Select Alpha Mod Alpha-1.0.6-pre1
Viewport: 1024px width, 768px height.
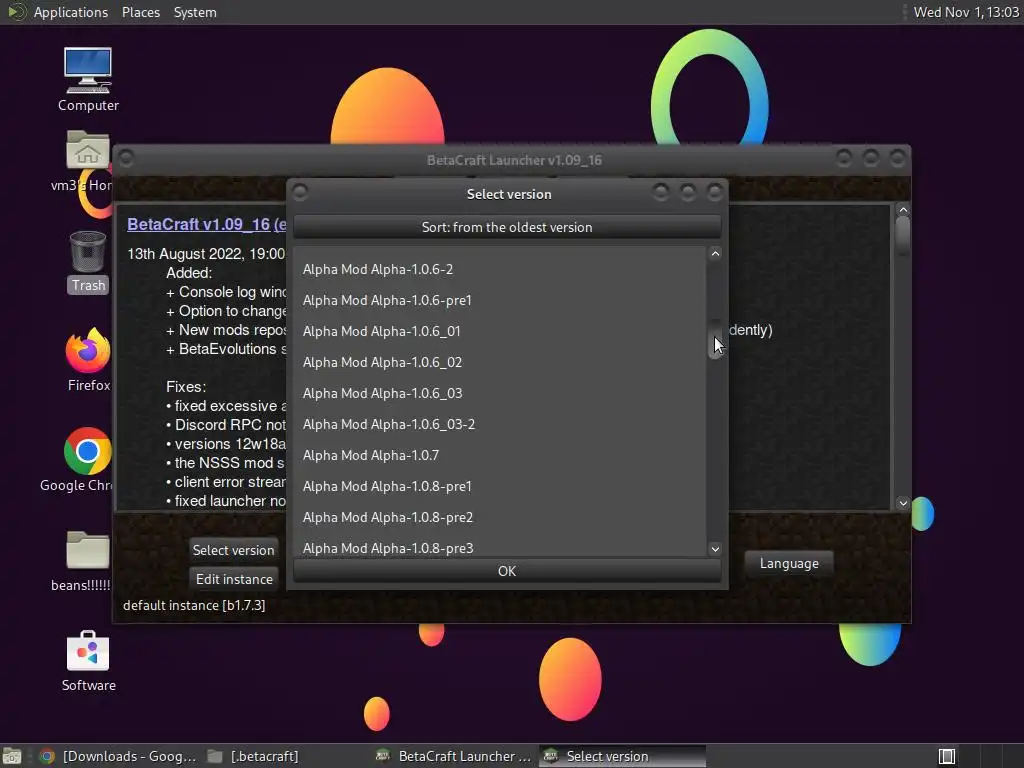point(500,300)
